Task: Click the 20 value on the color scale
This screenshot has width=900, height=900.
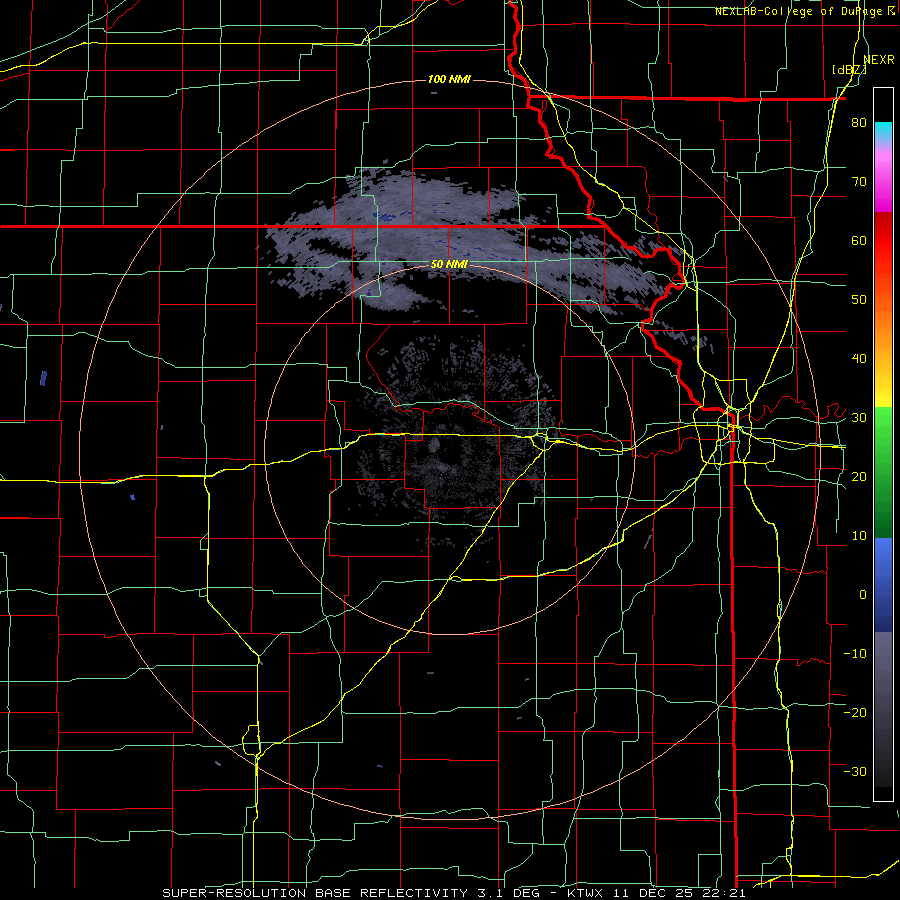Action: coord(859,477)
